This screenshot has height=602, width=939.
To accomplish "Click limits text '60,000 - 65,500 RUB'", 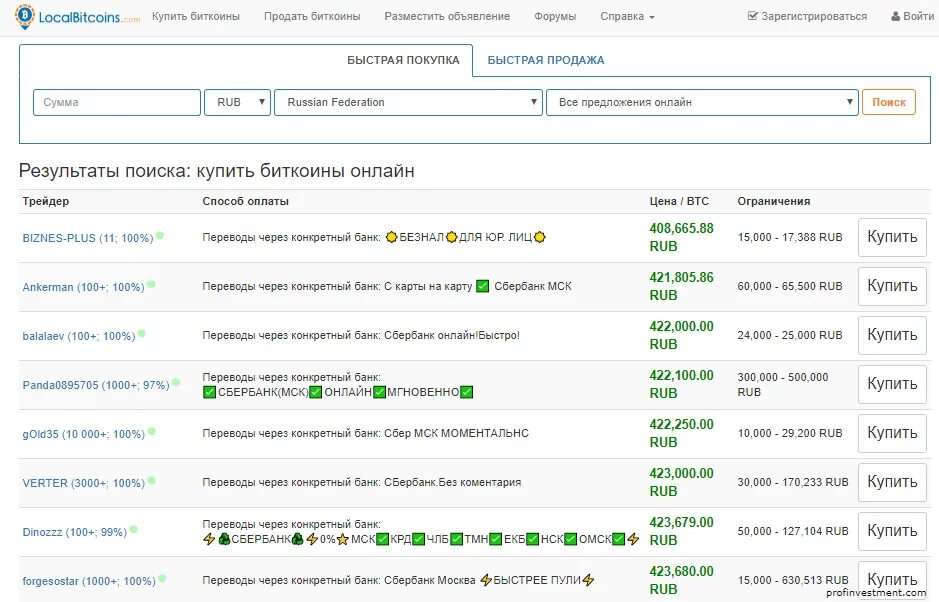I will [x=790, y=286].
